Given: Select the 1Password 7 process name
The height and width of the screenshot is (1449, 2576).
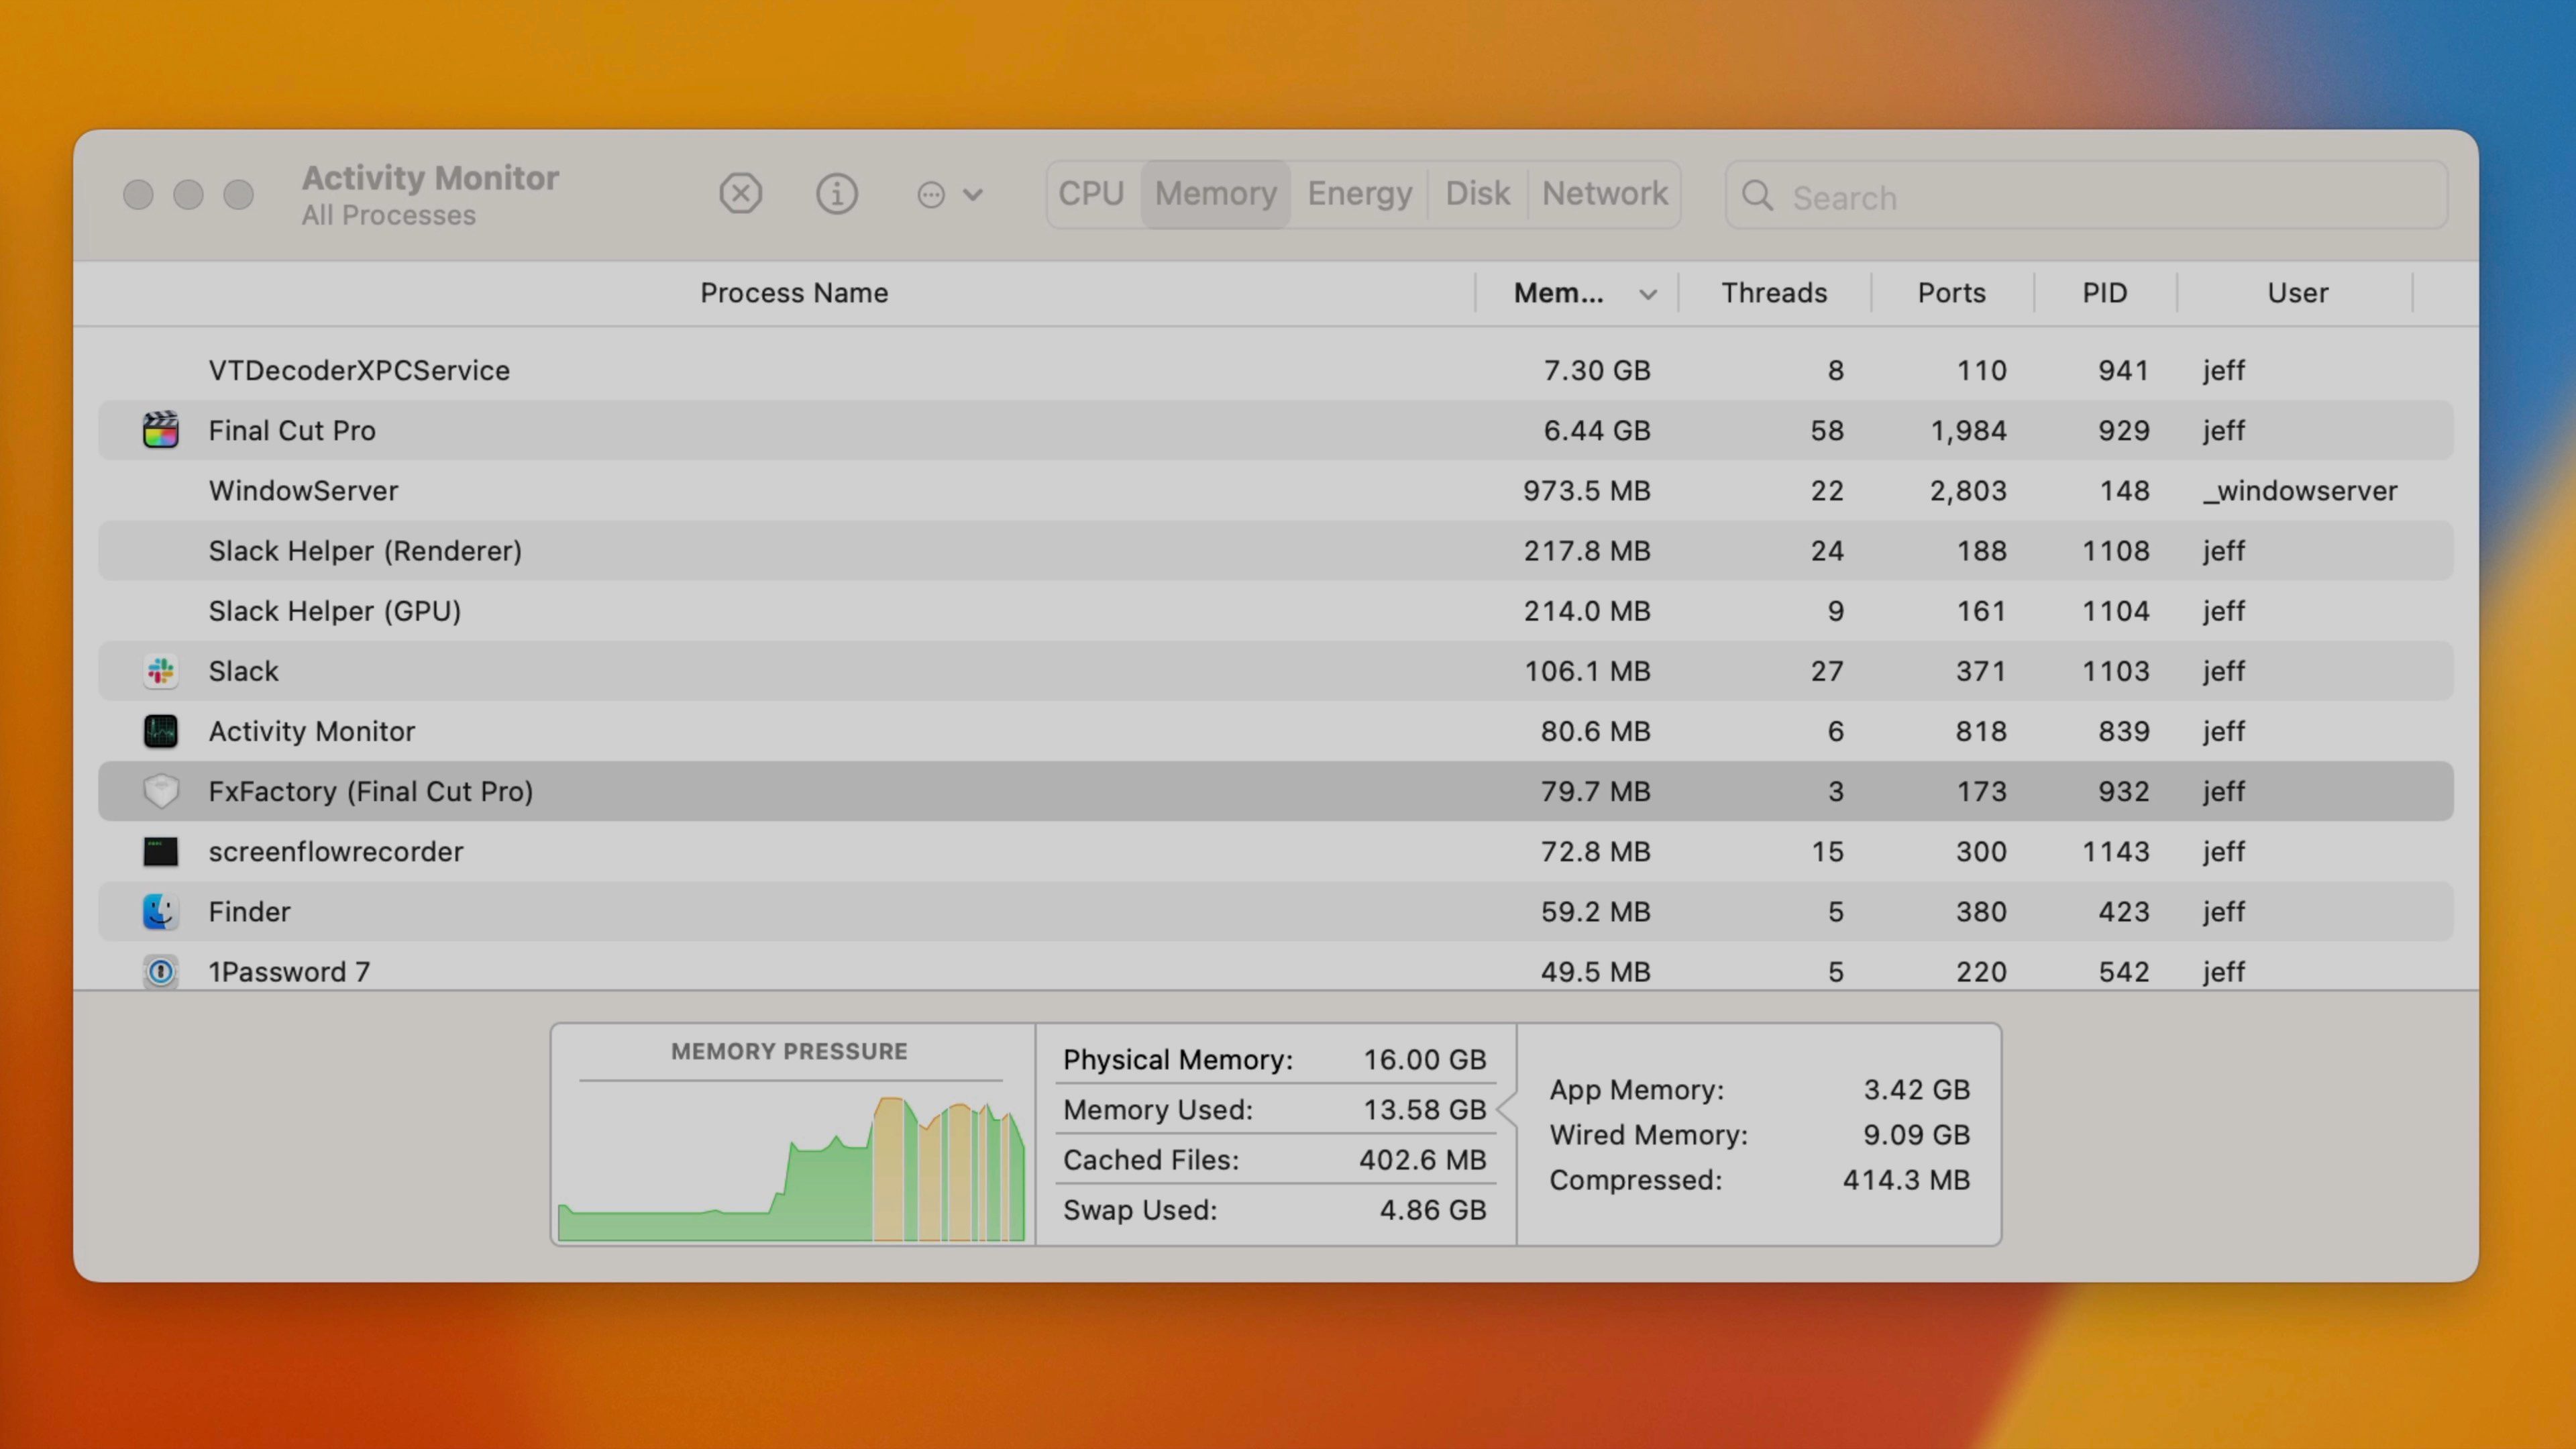Looking at the screenshot, I should (289, 971).
